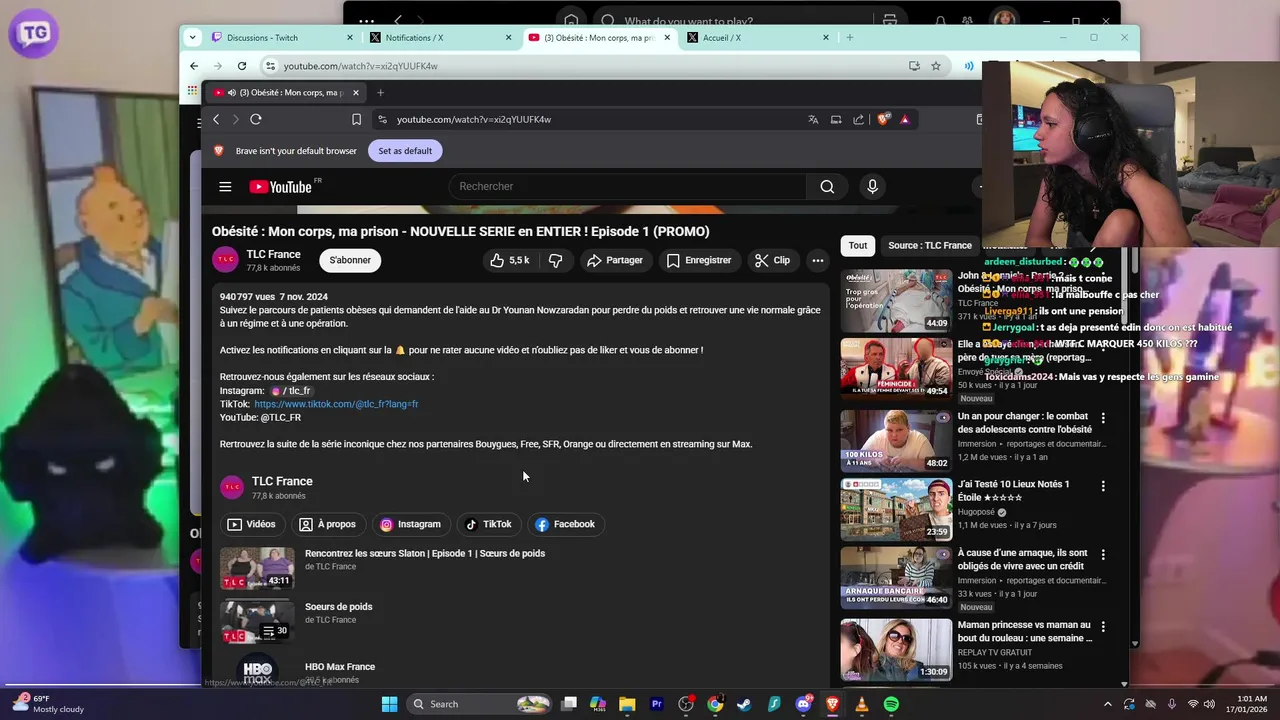Switch to Discussions - Twitch tab

pos(283,38)
